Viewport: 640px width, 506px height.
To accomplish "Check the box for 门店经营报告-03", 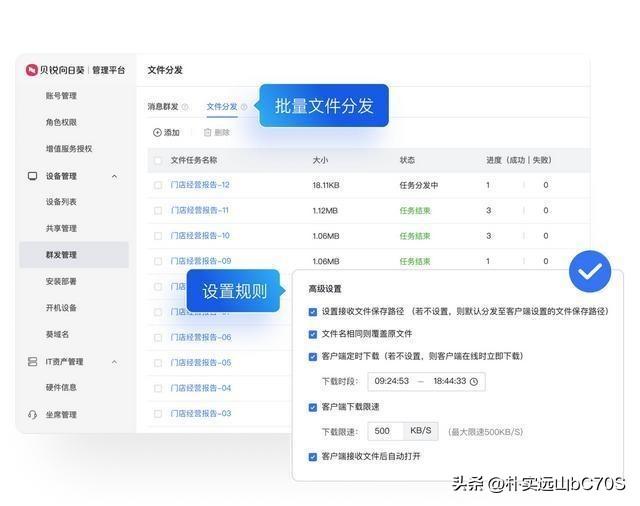I will point(158,414).
